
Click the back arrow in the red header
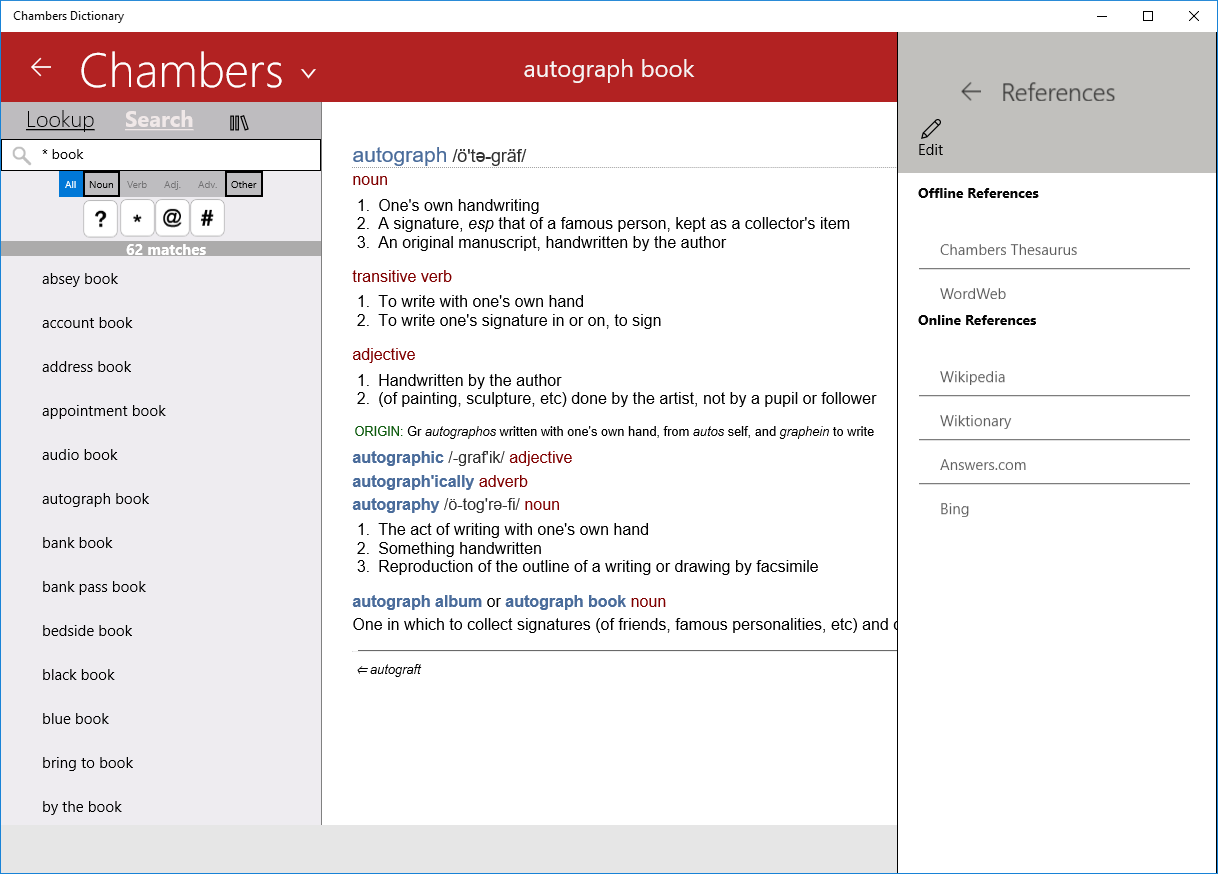[x=41, y=68]
